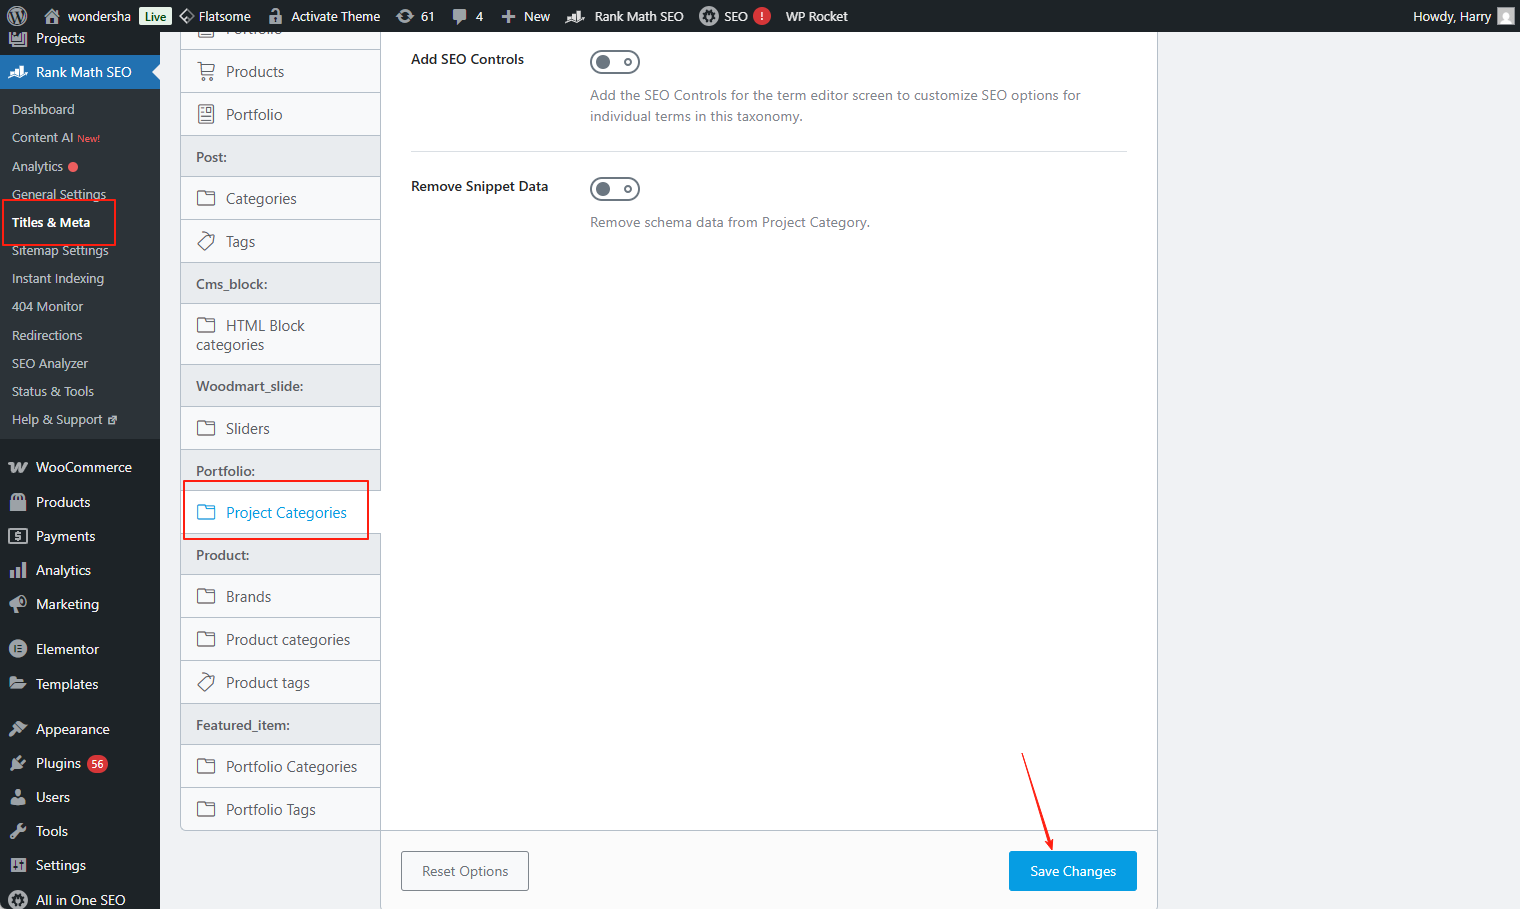
Task: Click the Save Changes button
Action: coord(1073,871)
